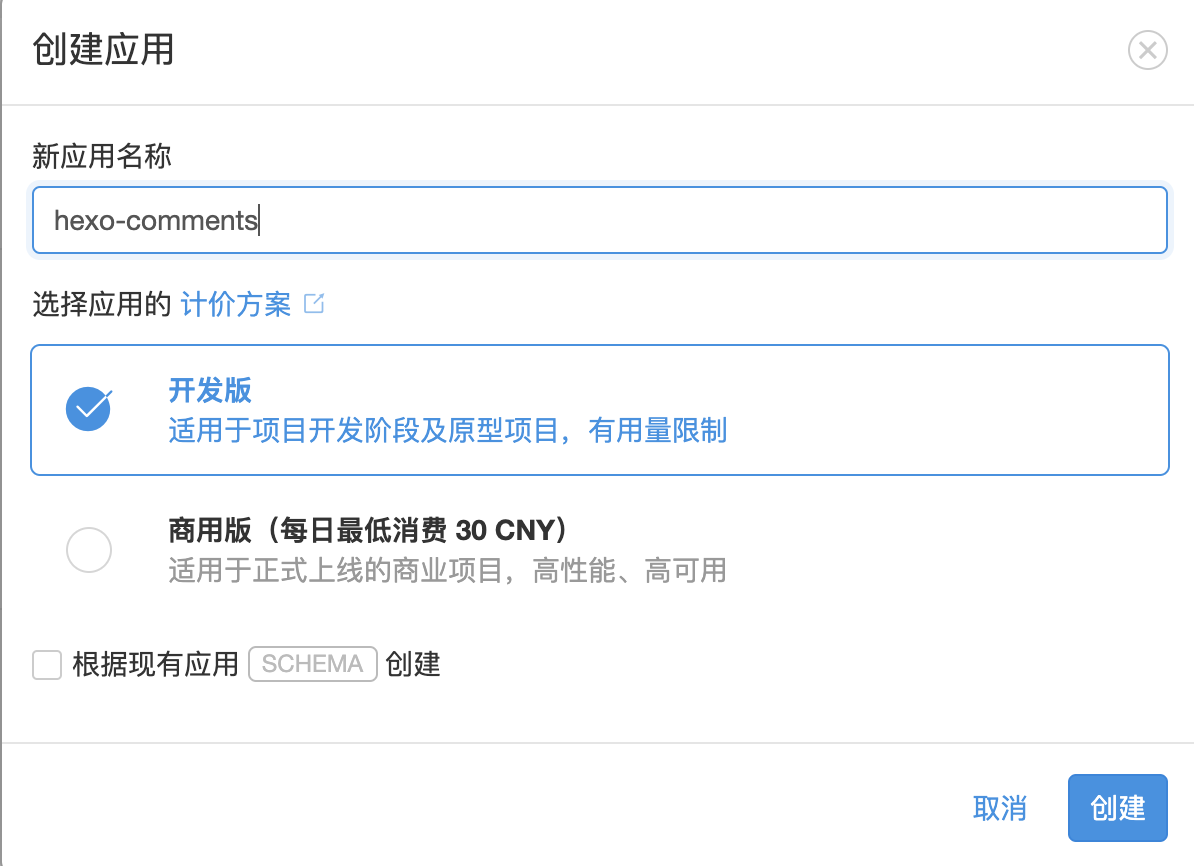
Task: Click the 根据现有应用 checkbox label text
Action: click(155, 664)
